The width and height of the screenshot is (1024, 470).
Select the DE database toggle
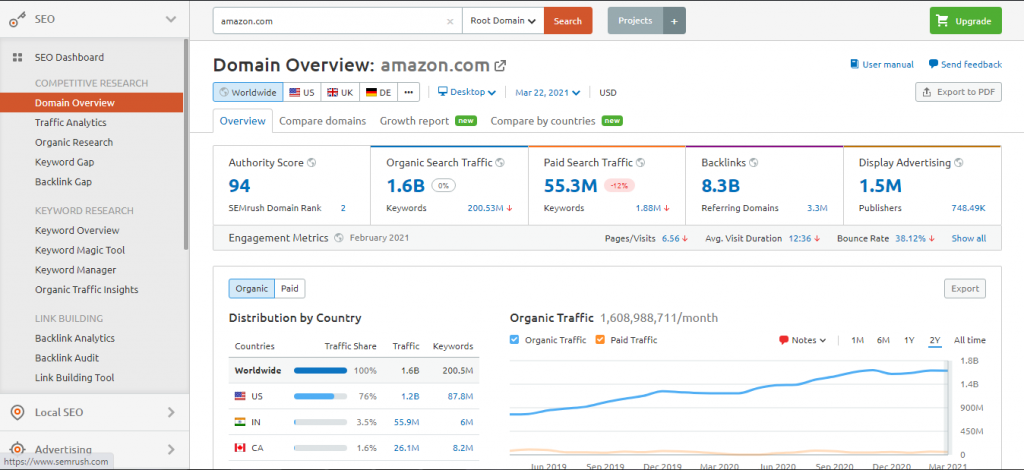click(378, 92)
